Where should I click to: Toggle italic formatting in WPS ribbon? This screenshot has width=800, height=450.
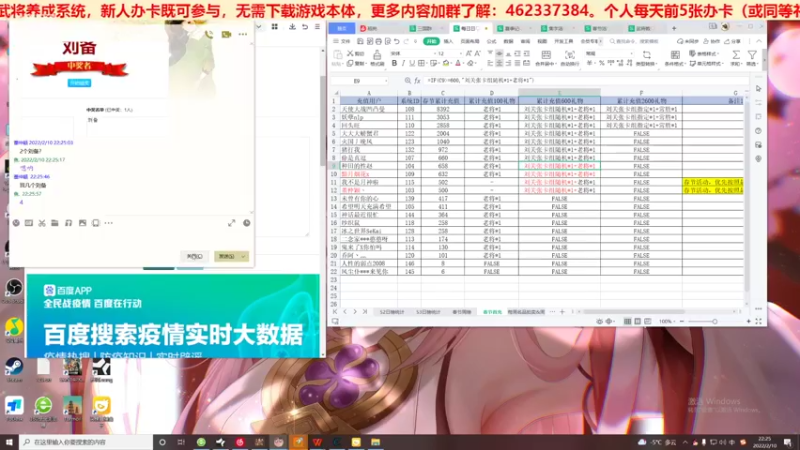pos(403,63)
